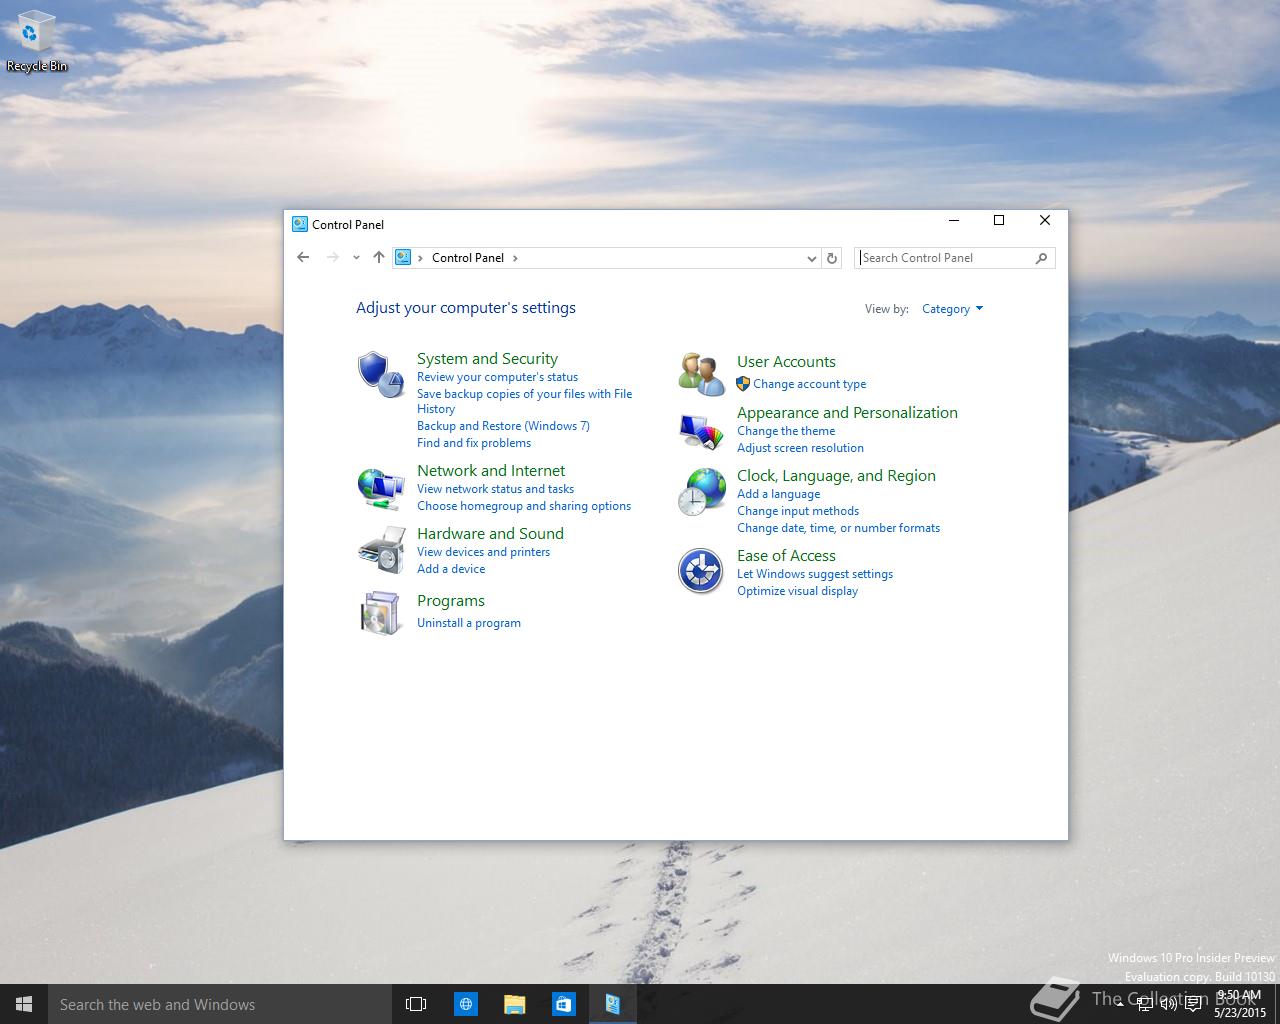Viewport: 1280px width, 1024px height.
Task: Select Uninstall a program
Action: (x=469, y=623)
